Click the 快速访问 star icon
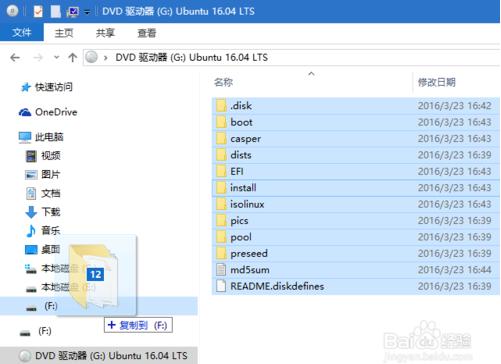 [x=26, y=87]
